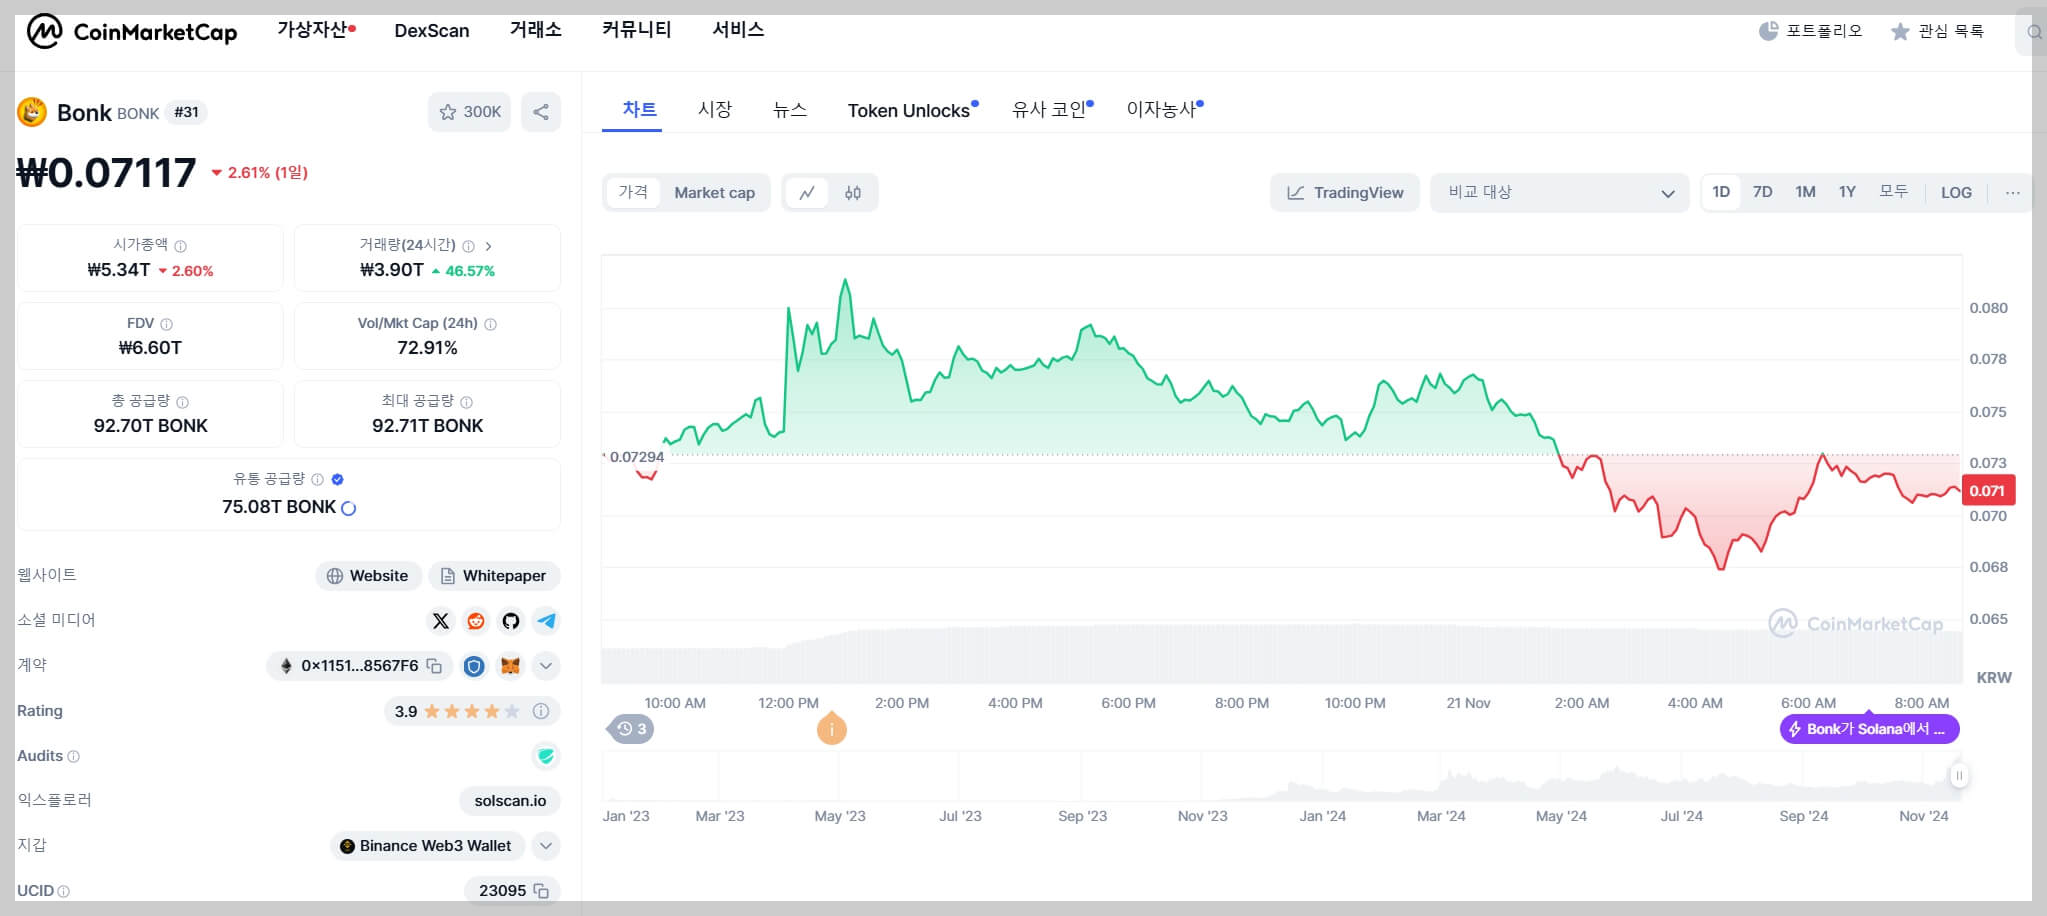The width and height of the screenshot is (2047, 916).
Task: Open the 이자농사 tab
Action: tap(1162, 109)
